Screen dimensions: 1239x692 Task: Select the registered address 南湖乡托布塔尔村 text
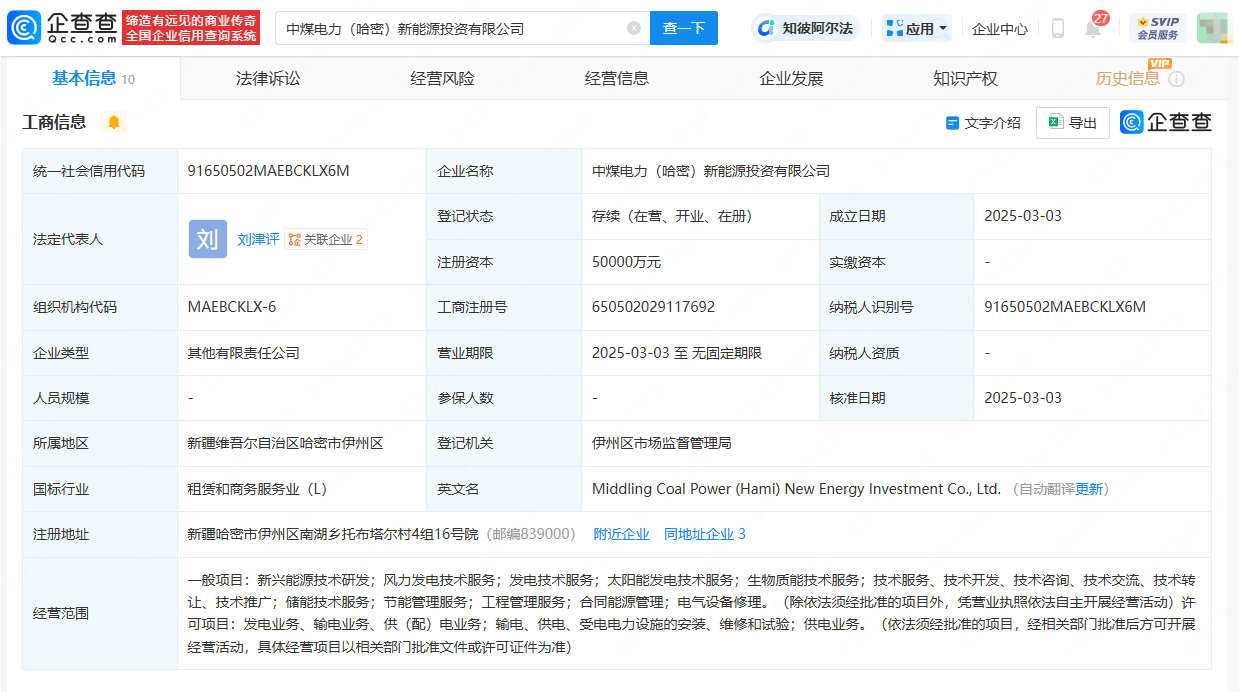pos(331,534)
